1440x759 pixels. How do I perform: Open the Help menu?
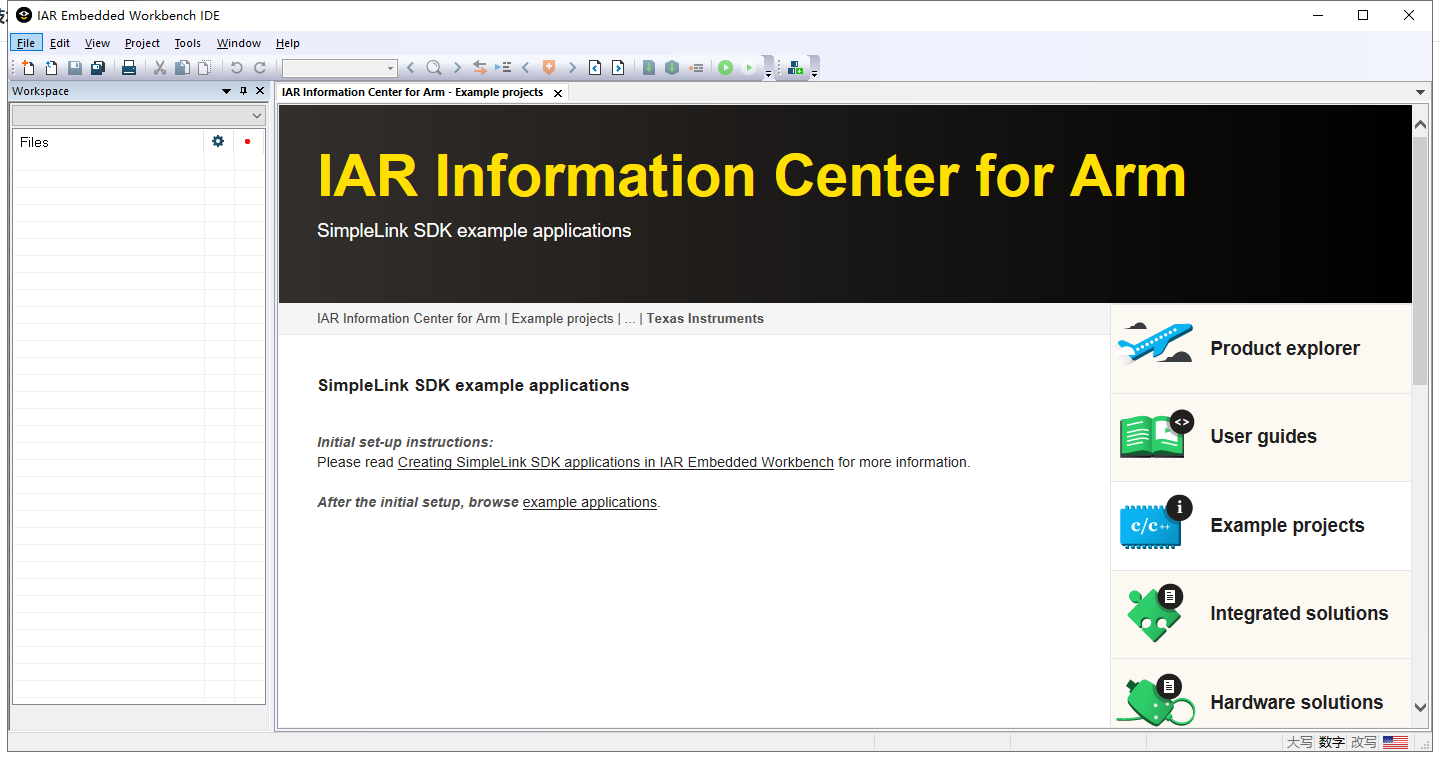[288, 43]
